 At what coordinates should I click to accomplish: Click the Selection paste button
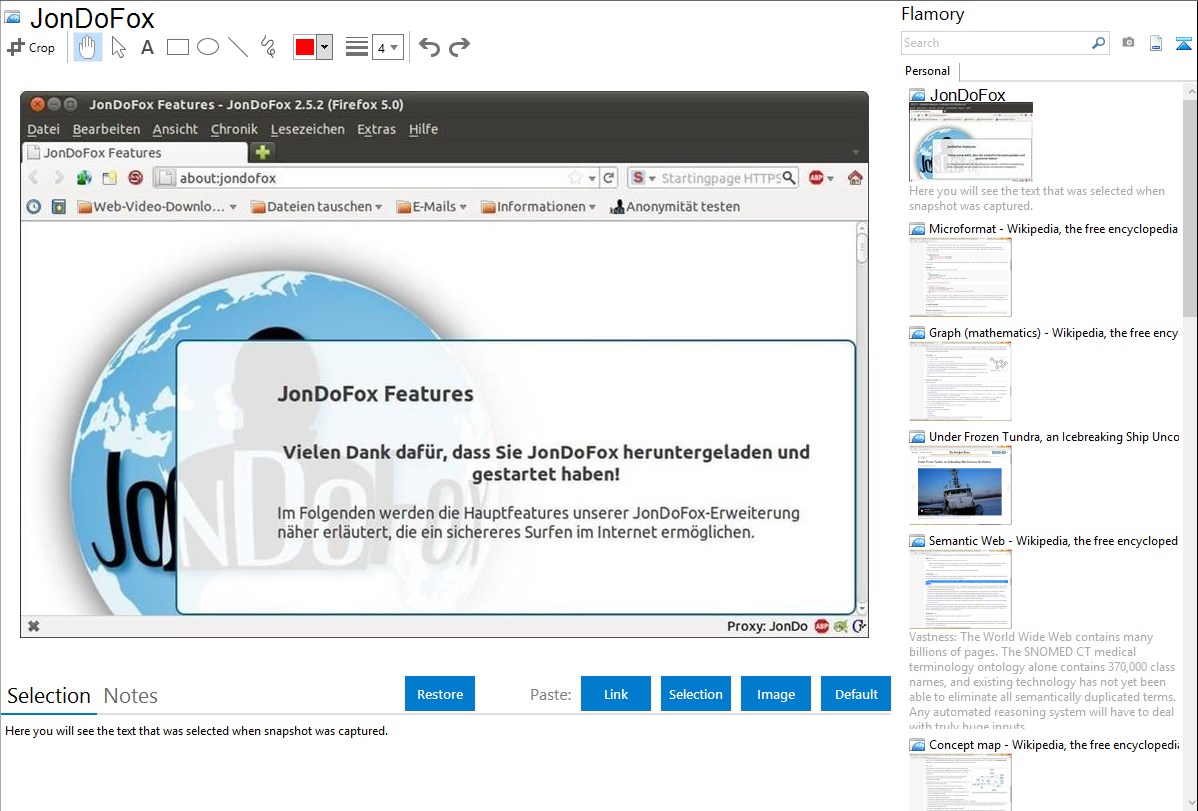click(696, 694)
